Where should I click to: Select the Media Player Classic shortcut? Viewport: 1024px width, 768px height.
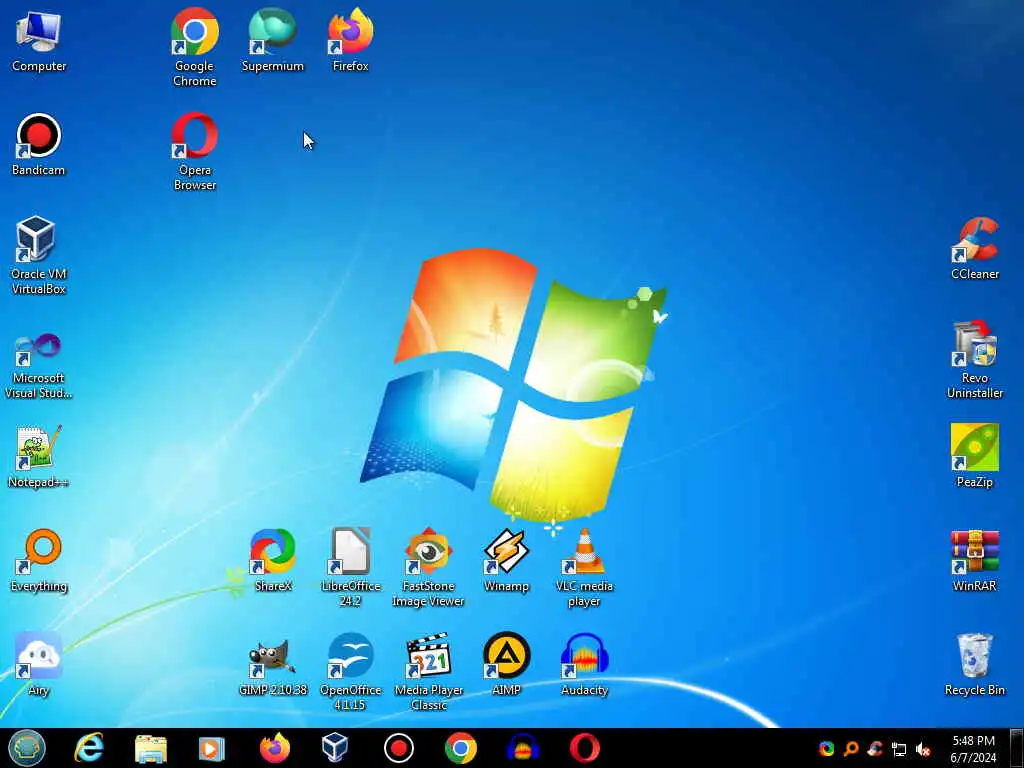coord(428,671)
